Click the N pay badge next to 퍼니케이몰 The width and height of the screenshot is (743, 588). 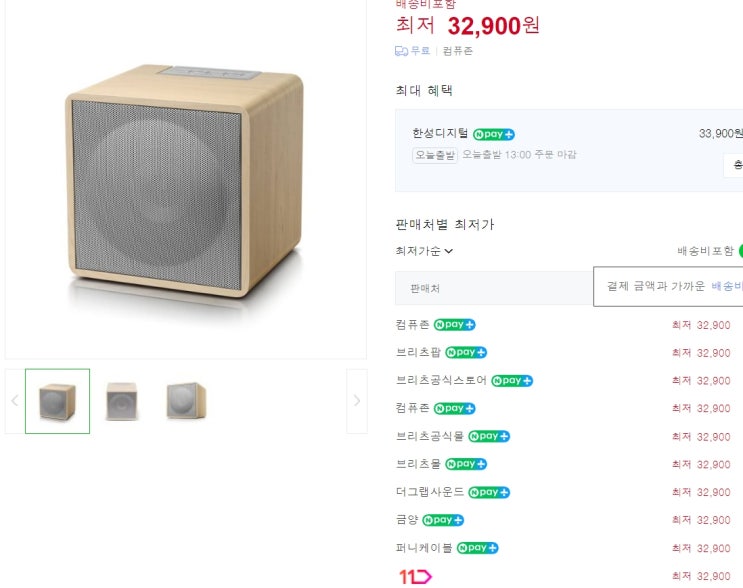point(477,548)
